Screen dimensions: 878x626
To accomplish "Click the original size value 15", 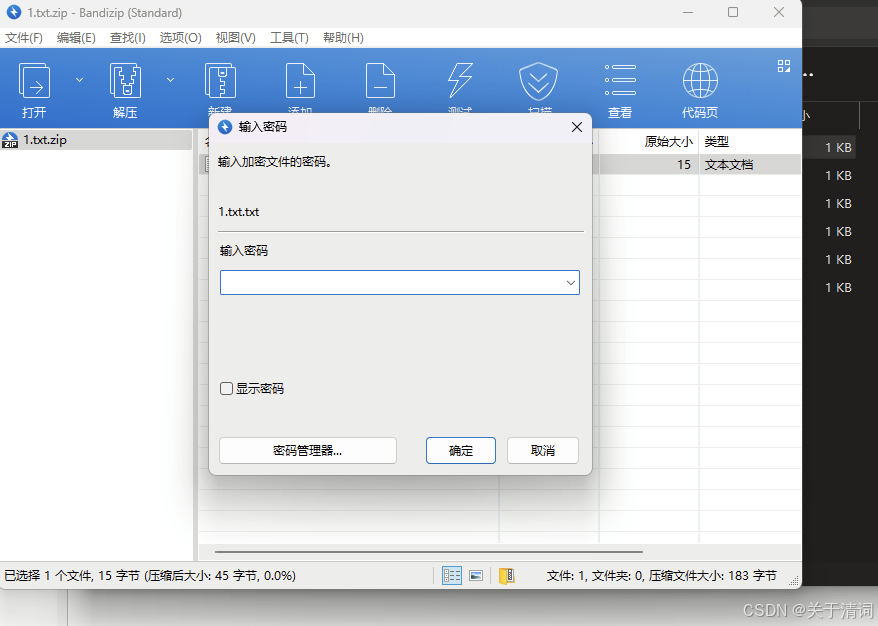I will tap(684, 165).
